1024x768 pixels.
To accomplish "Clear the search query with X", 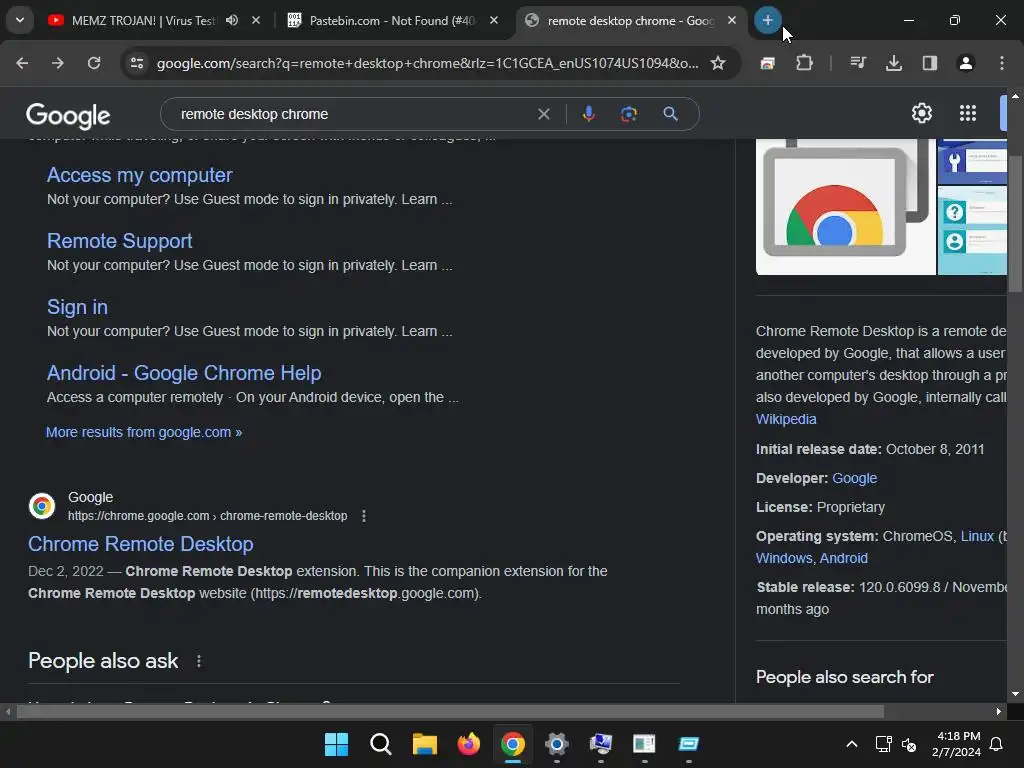I will click(543, 114).
